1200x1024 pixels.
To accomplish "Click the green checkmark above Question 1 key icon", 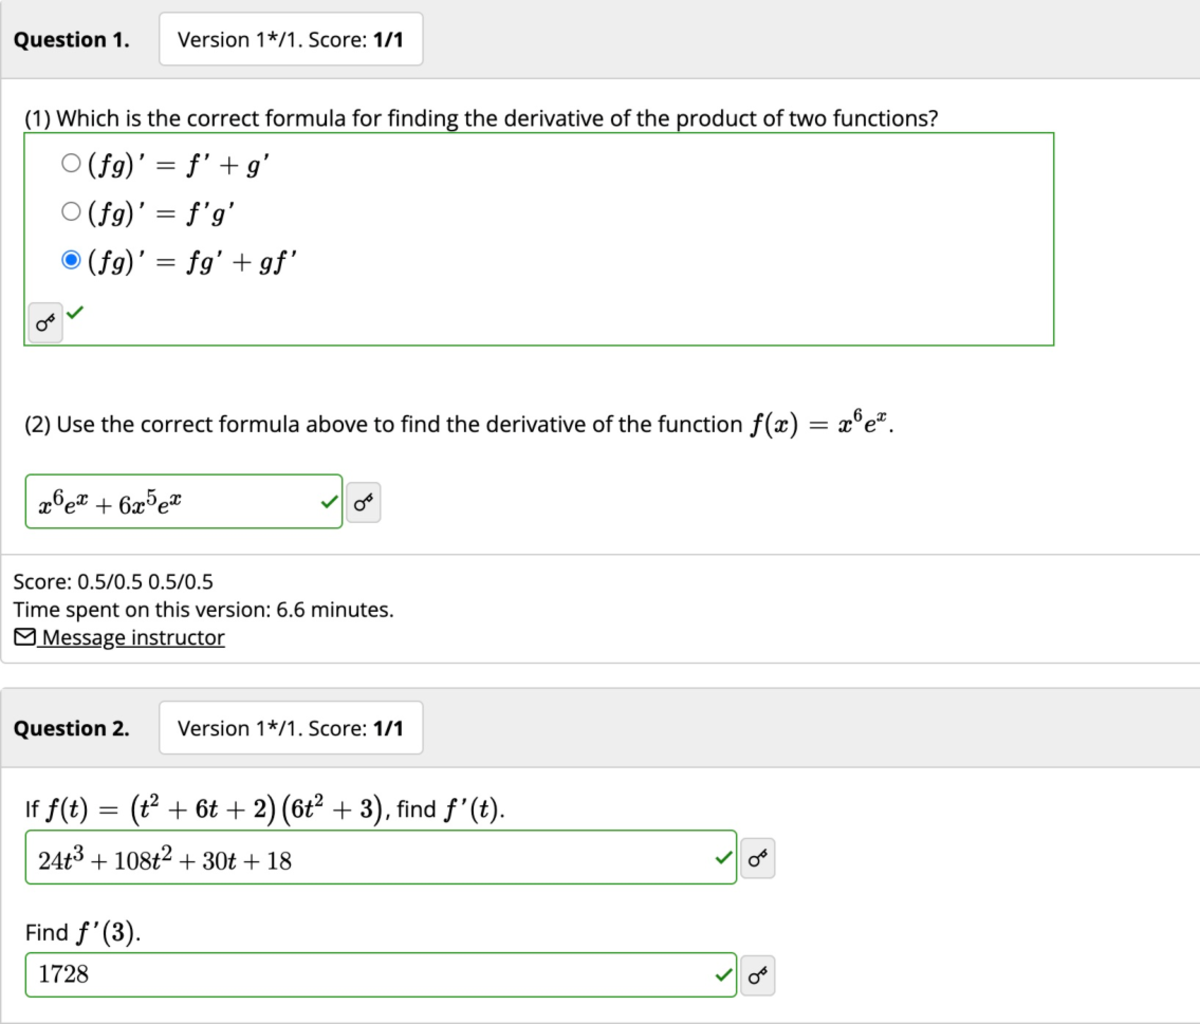I will click(74, 314).
